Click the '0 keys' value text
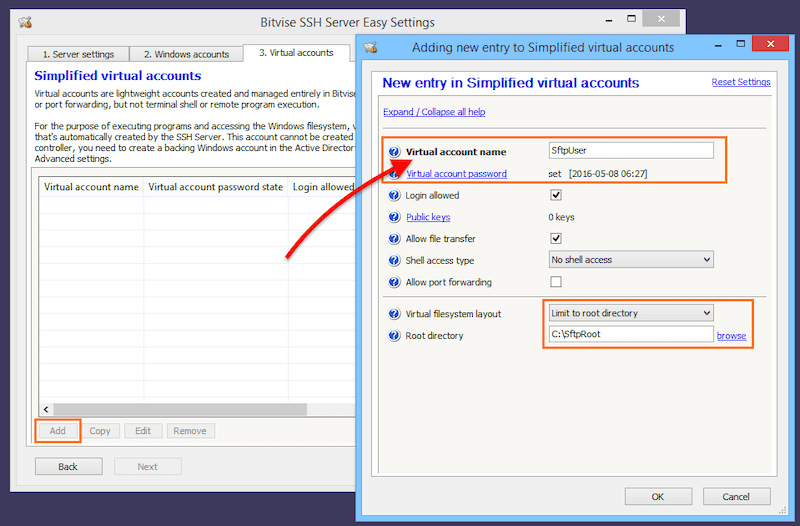 coord(561,217)
